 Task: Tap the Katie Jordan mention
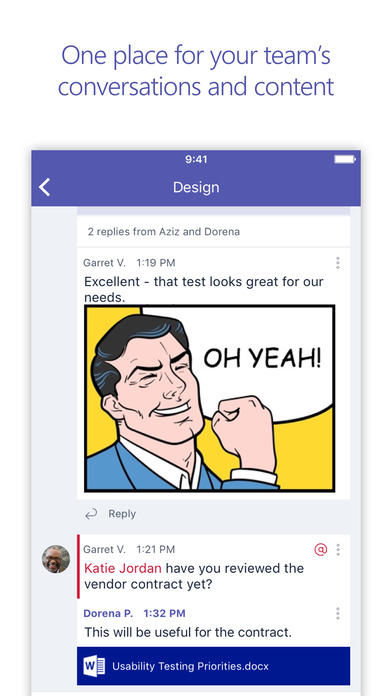(123, 568)
